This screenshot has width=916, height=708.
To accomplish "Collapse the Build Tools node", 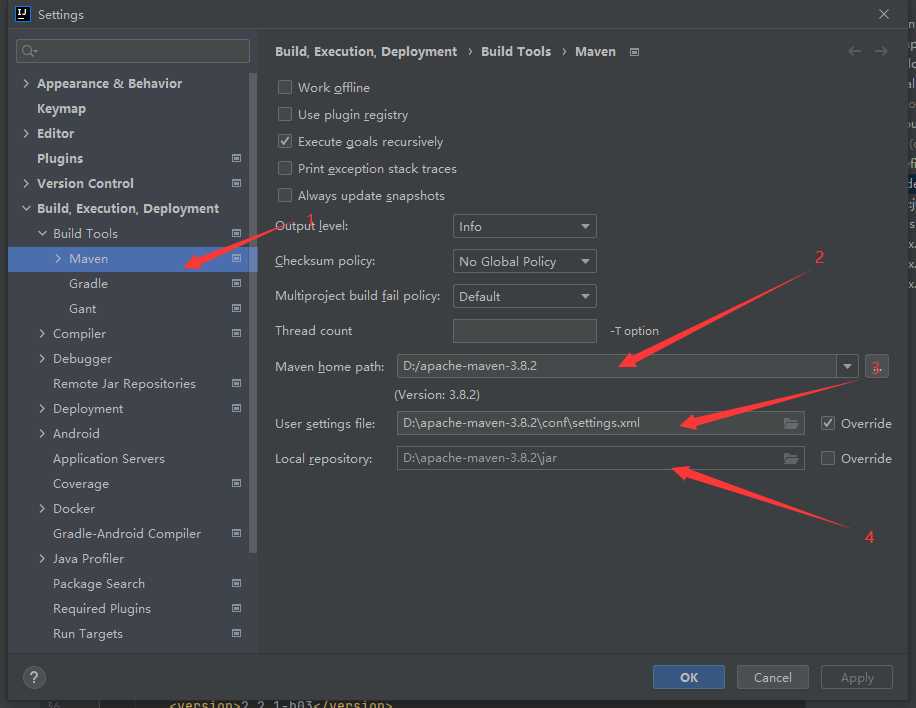I will pos(42,233).
